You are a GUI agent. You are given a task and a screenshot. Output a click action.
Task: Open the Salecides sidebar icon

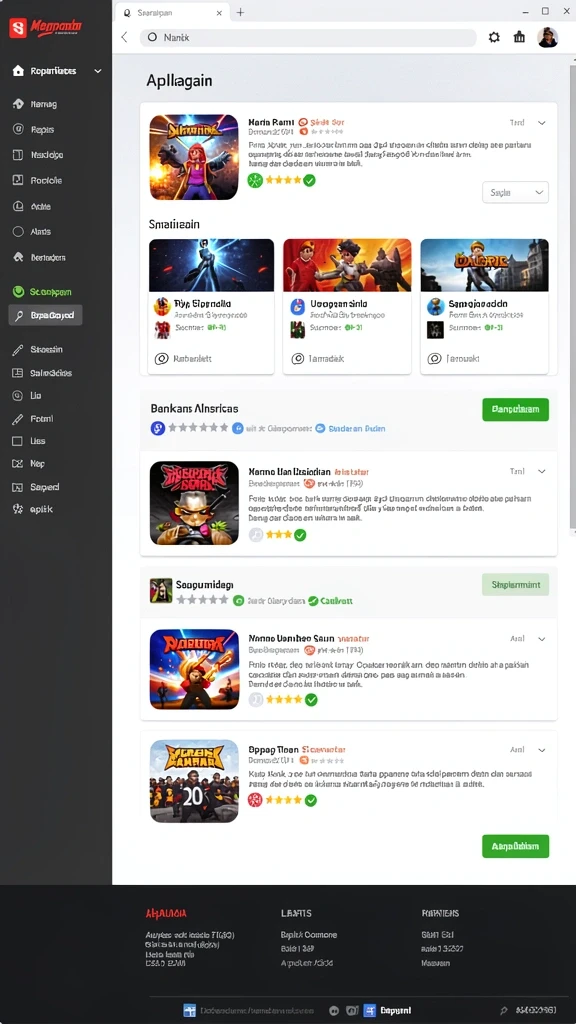pyautogui.click(x=18, y=373)
